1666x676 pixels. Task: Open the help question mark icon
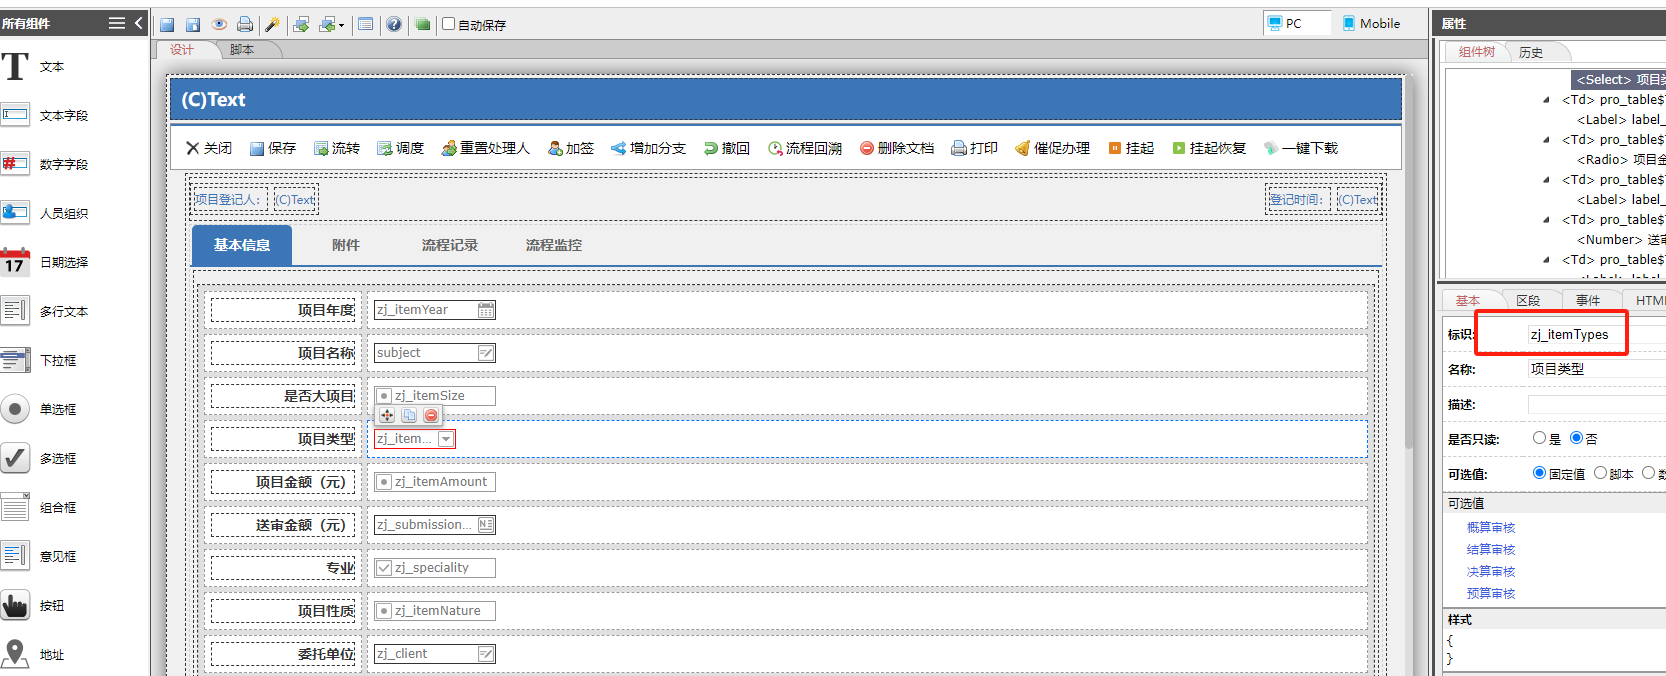(x=394, y=24)
